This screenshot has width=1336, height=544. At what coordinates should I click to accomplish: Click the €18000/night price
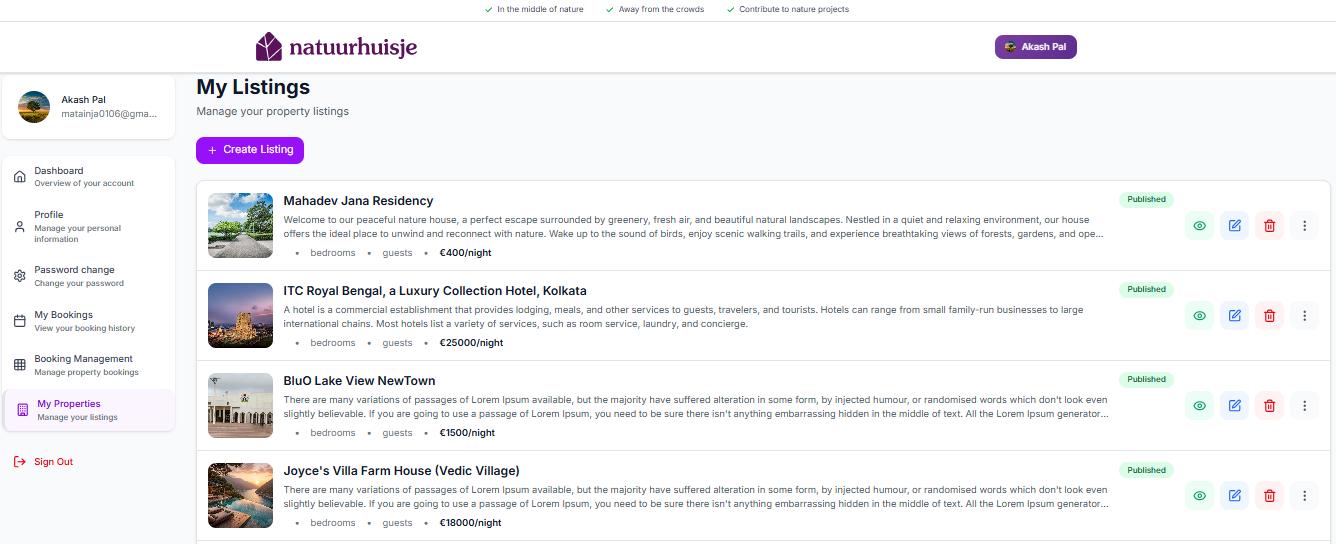tap(470, 523)
